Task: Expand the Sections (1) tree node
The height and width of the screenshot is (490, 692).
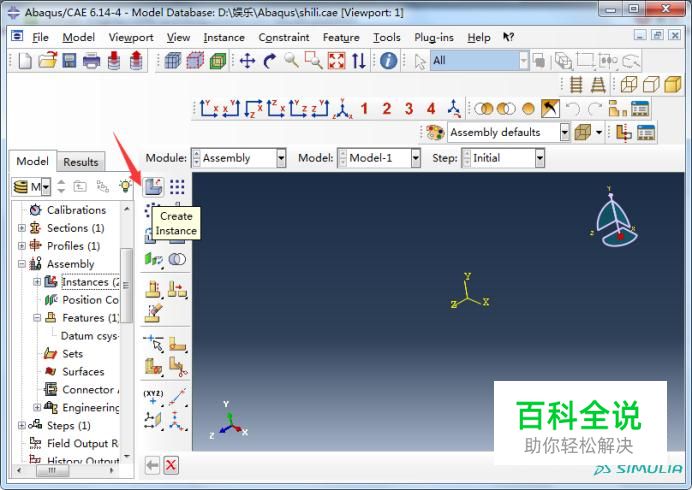Action: [x=21, y=228]
